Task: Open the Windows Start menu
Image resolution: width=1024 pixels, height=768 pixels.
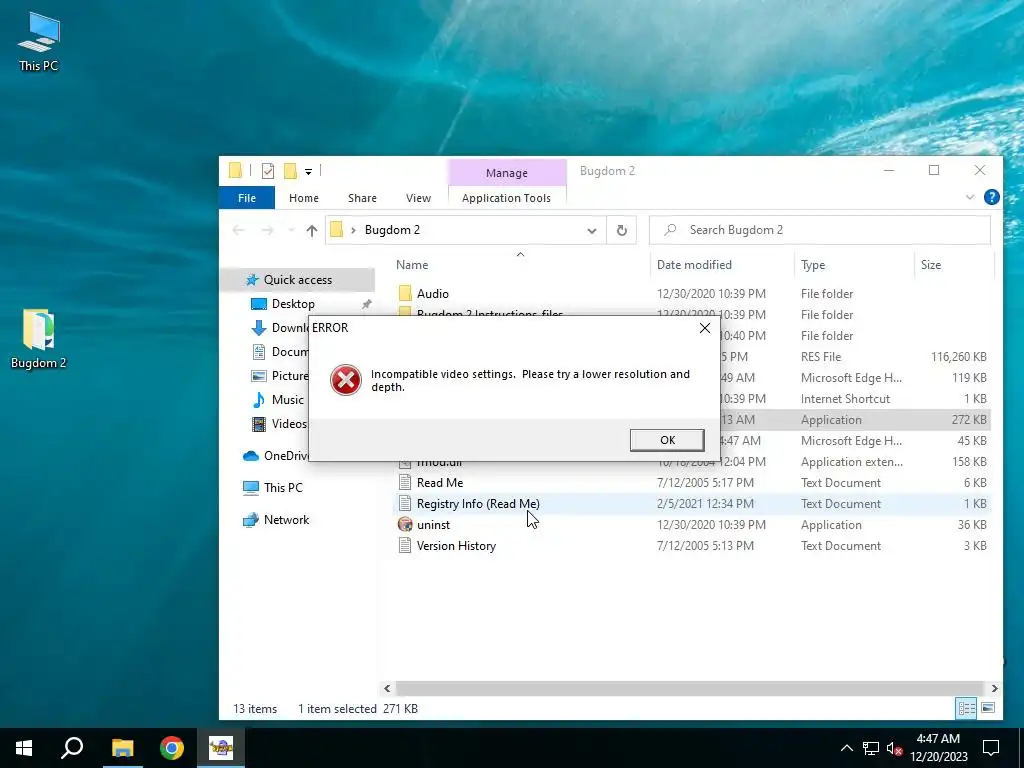Action: click(24, 748)
